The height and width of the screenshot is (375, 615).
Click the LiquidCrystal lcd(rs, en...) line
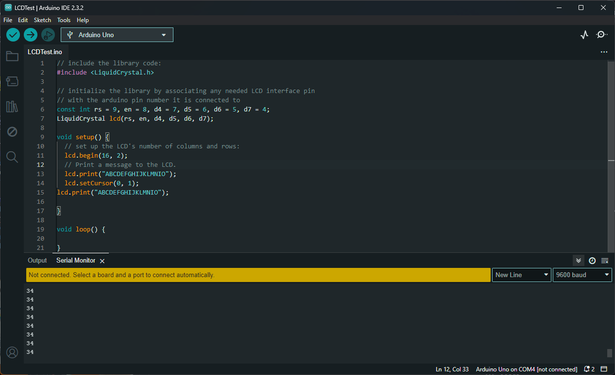(x=135, y=118)
